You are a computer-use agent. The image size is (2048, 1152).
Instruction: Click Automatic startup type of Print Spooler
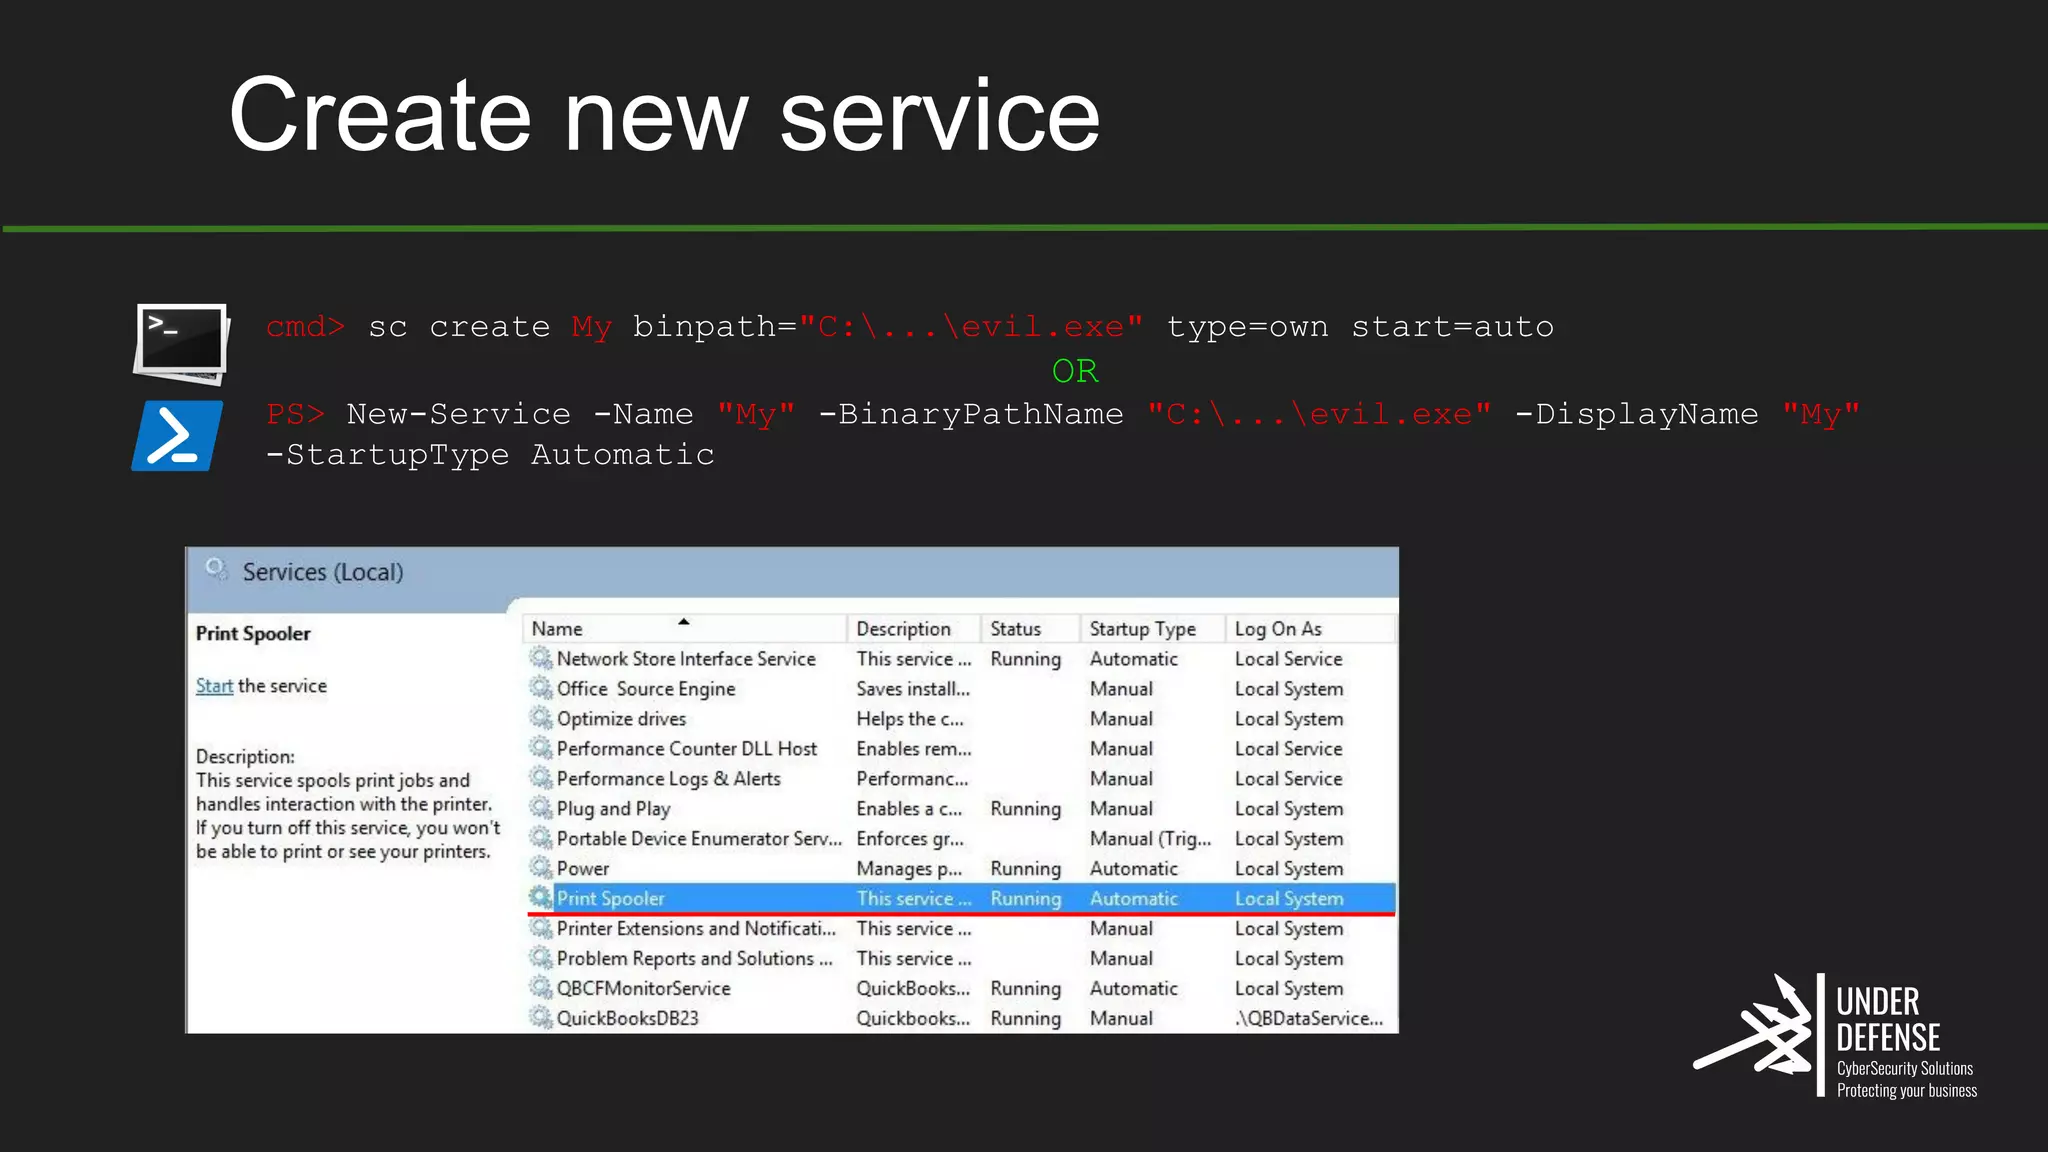1134,899
